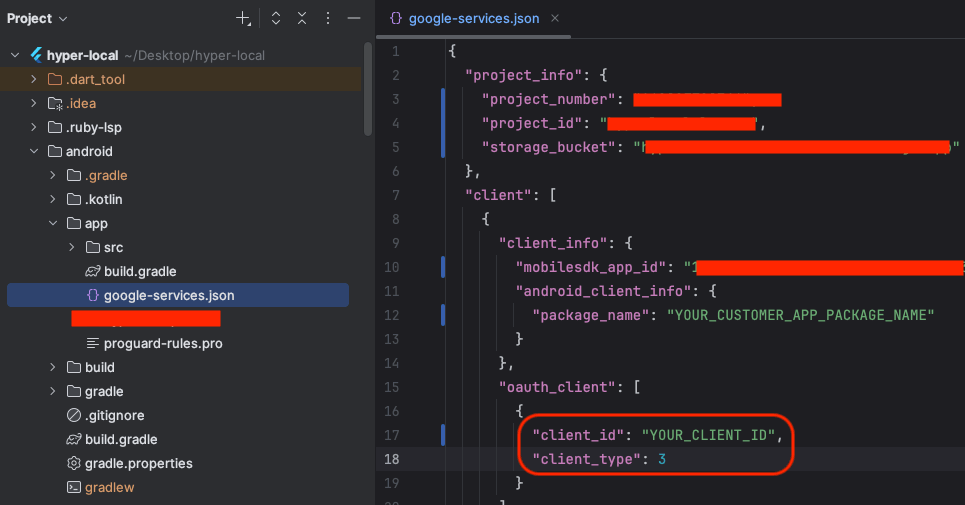This screenshot has width=965, height=505.
Task: Click the shell script icon of gradlew
Action: tap(74, 487)
